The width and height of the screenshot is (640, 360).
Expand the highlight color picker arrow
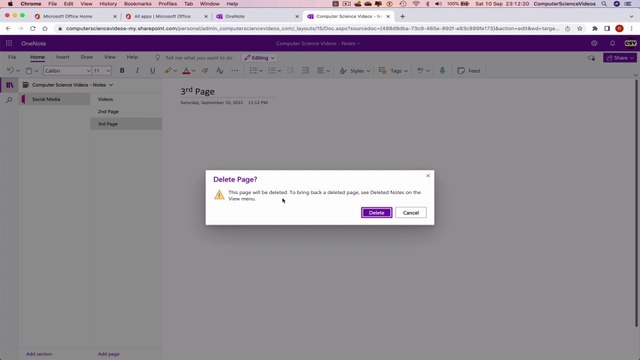175,71
